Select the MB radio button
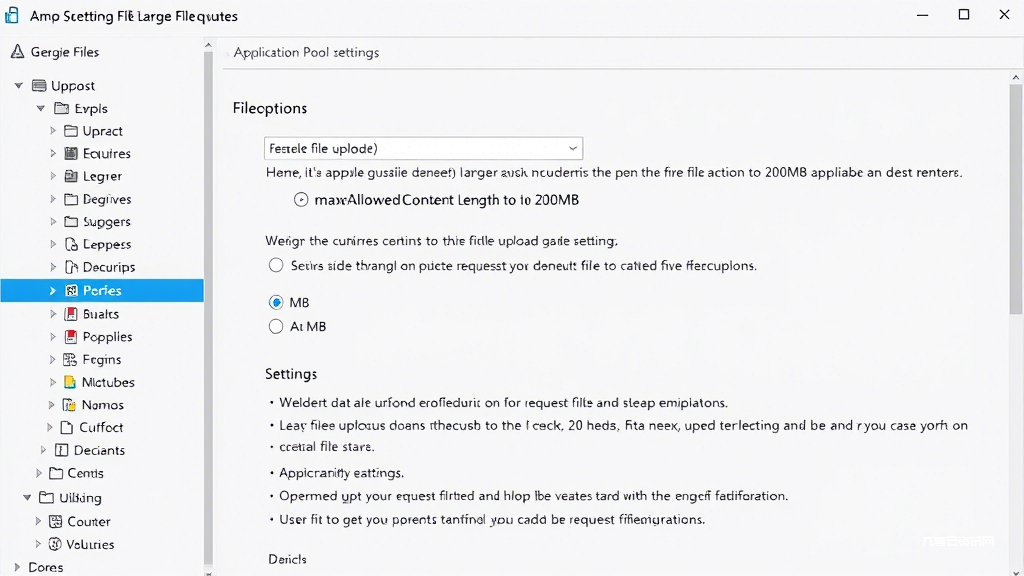This screenshot has width=1024, height=576. click(276, 302)
